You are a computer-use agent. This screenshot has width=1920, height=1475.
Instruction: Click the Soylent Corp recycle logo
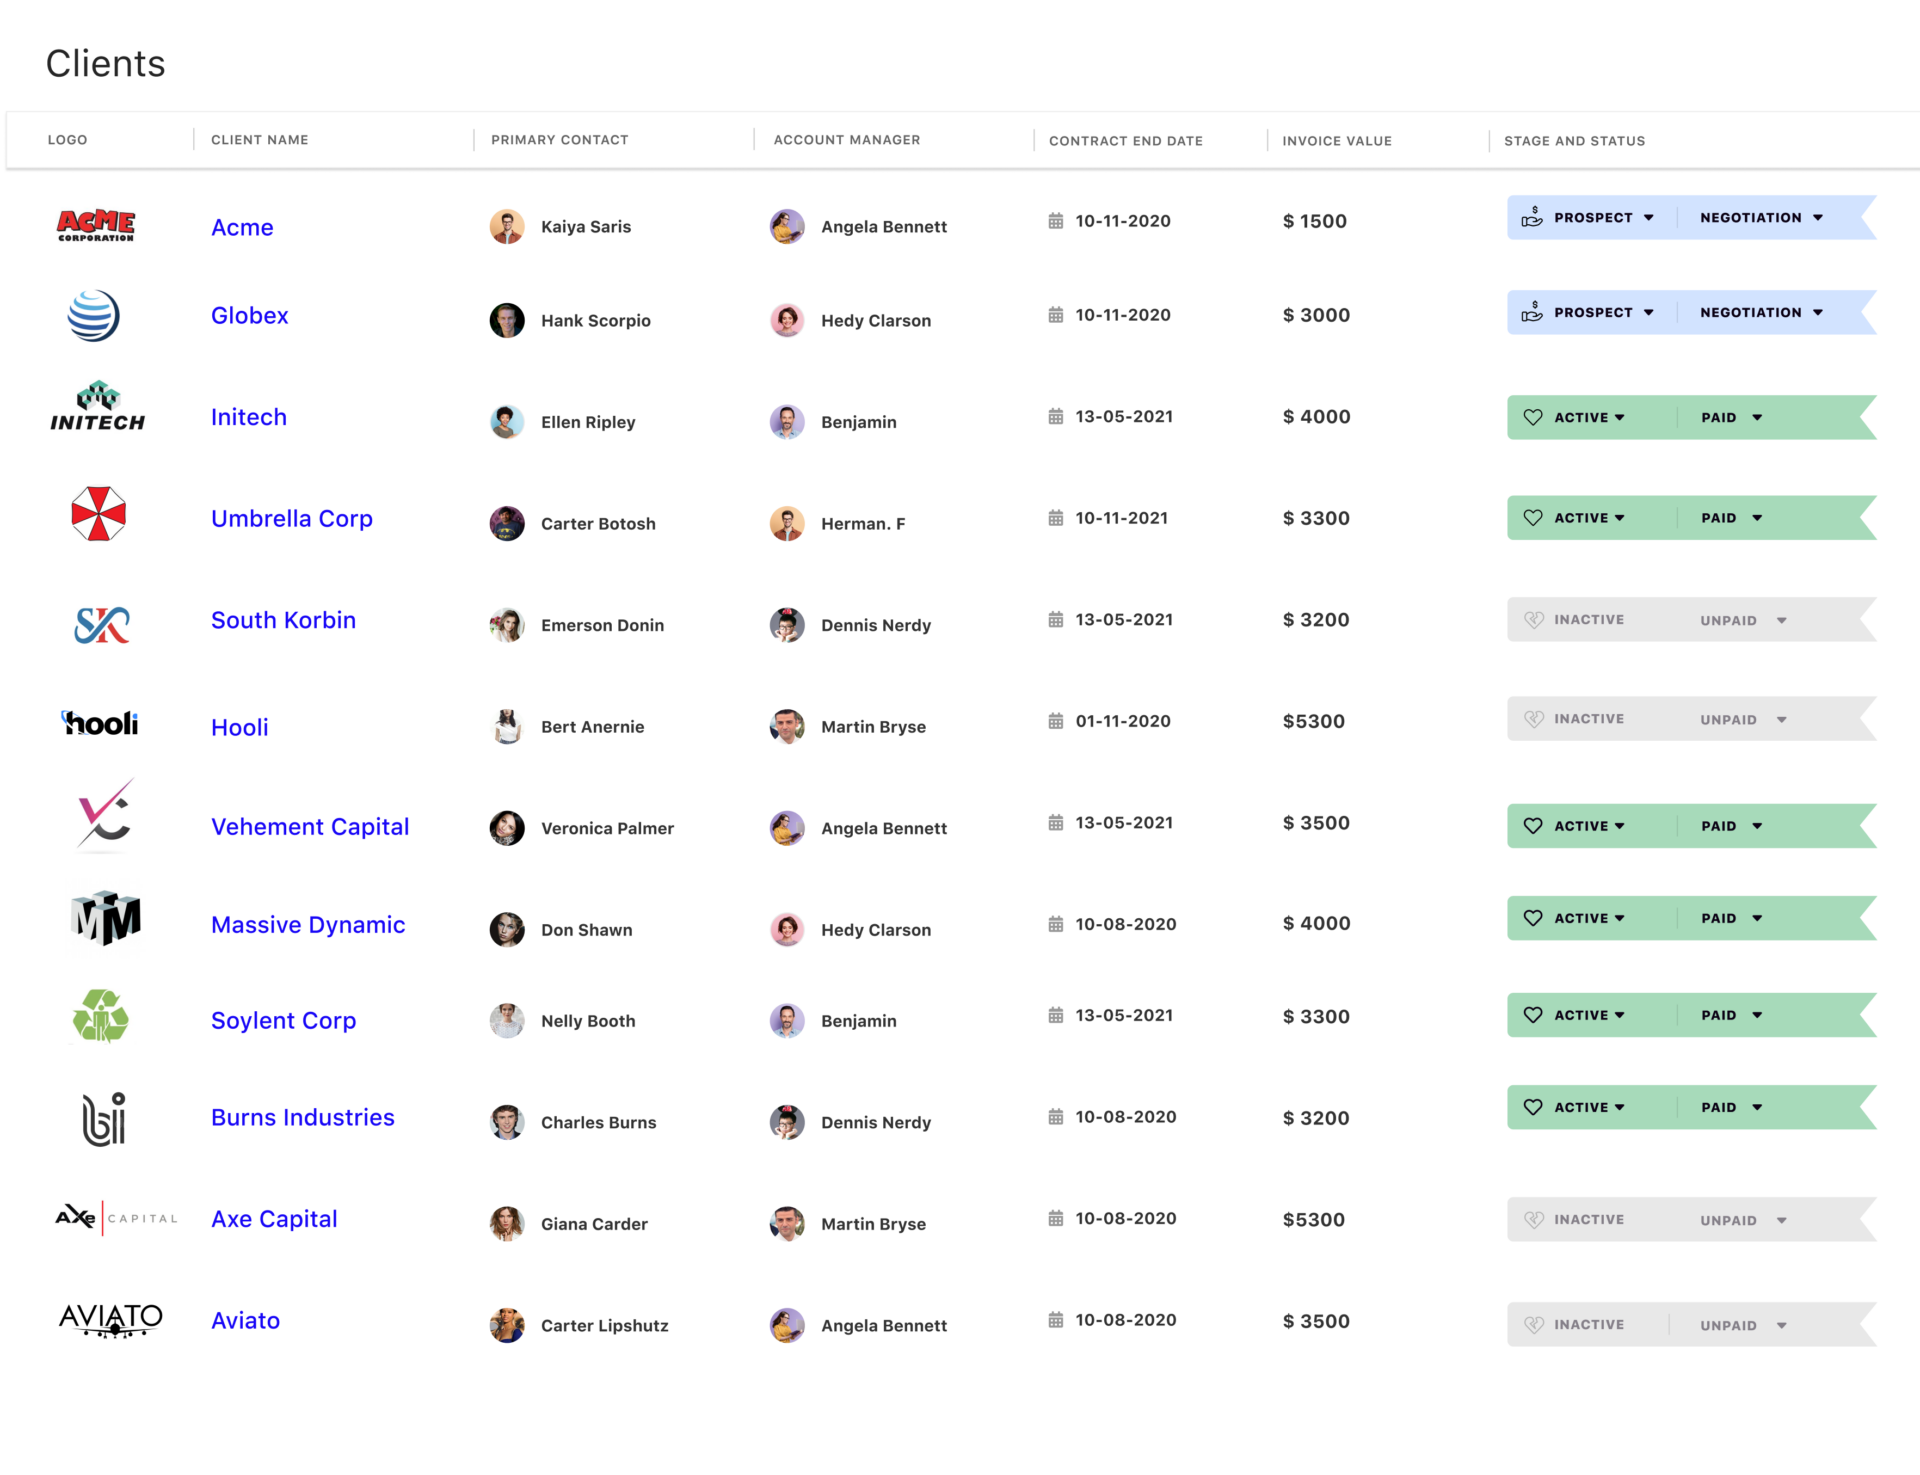(103, 1016)
